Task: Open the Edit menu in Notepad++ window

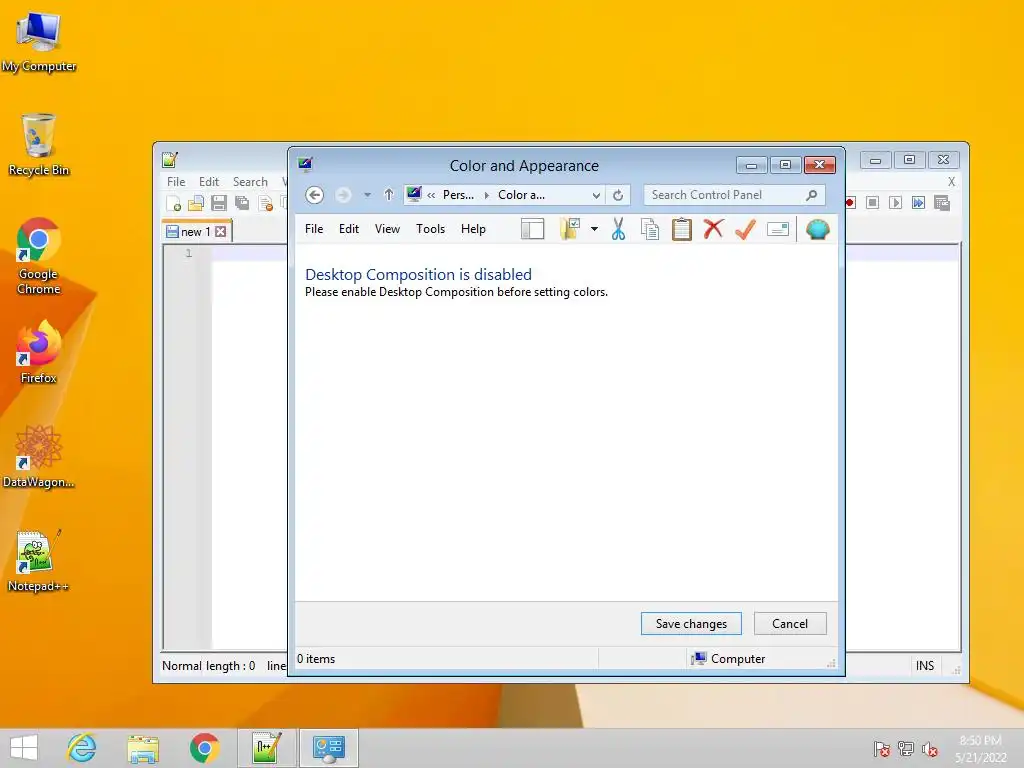Action: click(x=209, y=182)
